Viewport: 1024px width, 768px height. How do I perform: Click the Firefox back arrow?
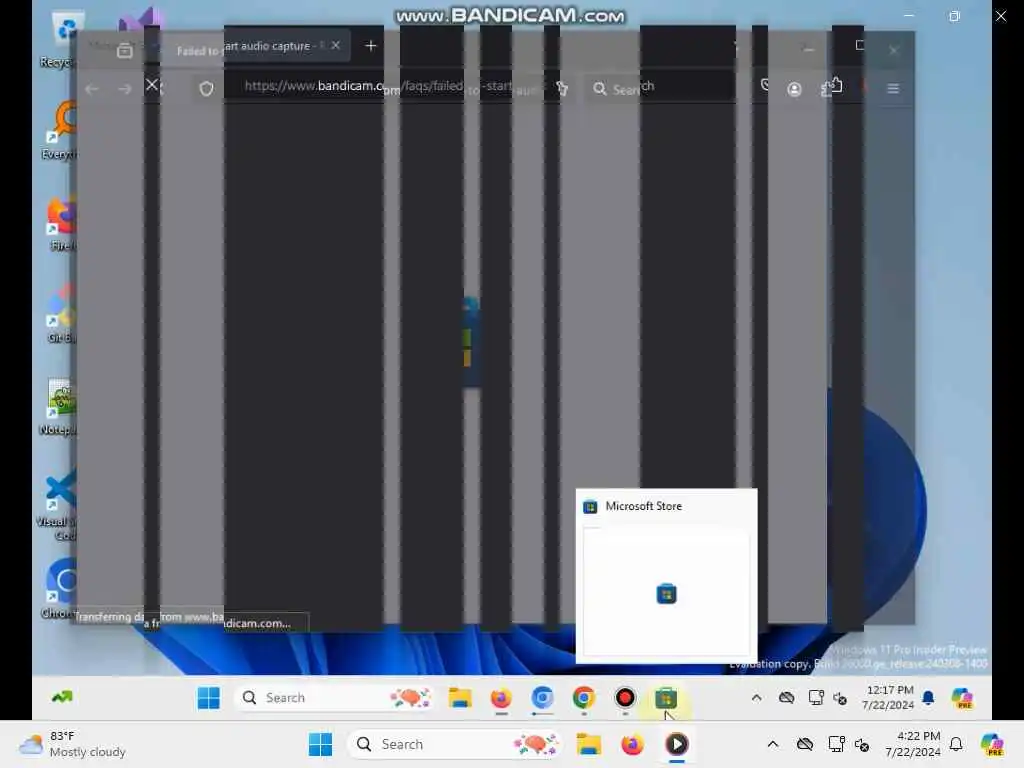click(x=91, y=88)
